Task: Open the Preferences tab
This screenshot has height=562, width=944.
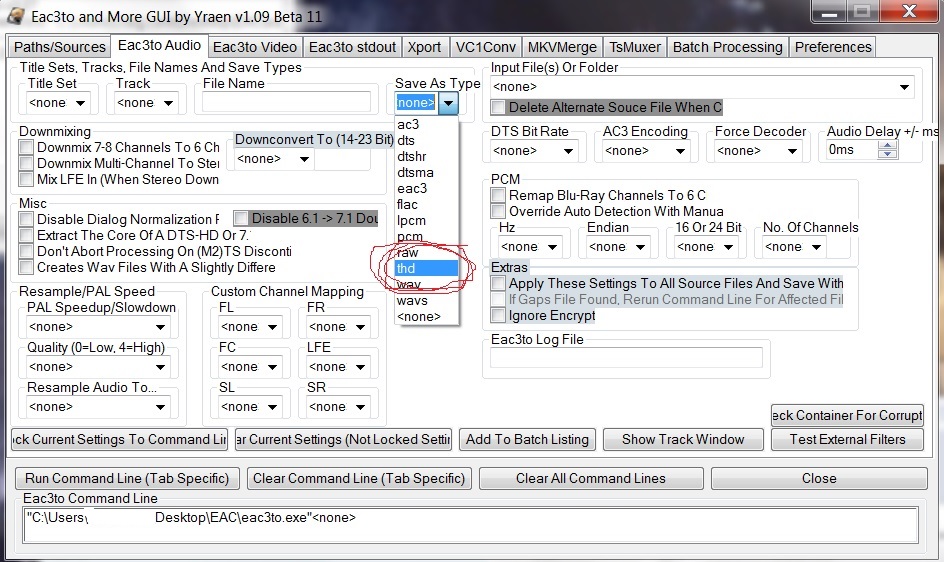Action: [x=833, y=47]
